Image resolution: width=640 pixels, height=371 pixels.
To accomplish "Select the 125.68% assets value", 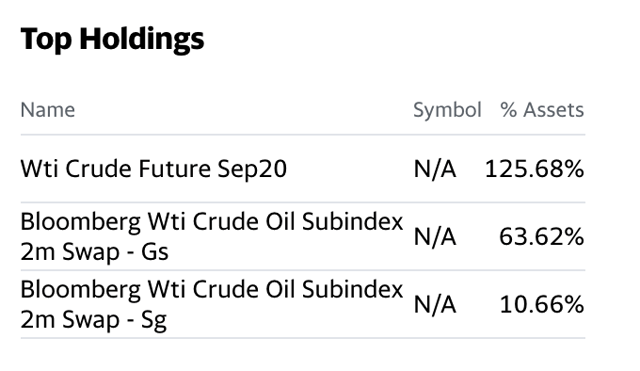I will pos(534,169).
